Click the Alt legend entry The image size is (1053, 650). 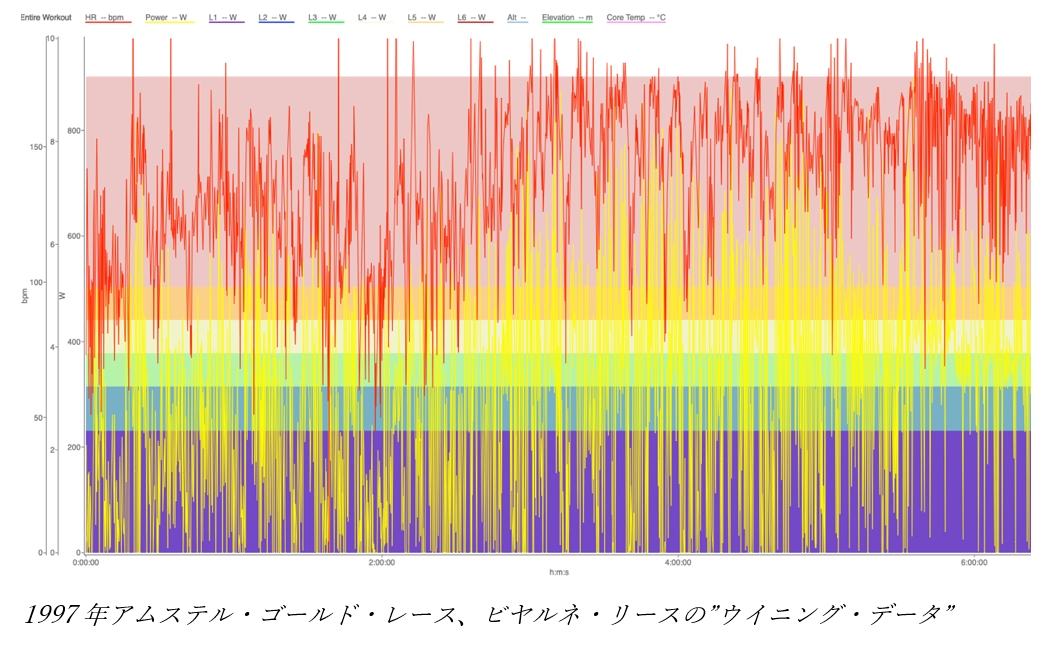pyautogui.click(x=518, y=18)
